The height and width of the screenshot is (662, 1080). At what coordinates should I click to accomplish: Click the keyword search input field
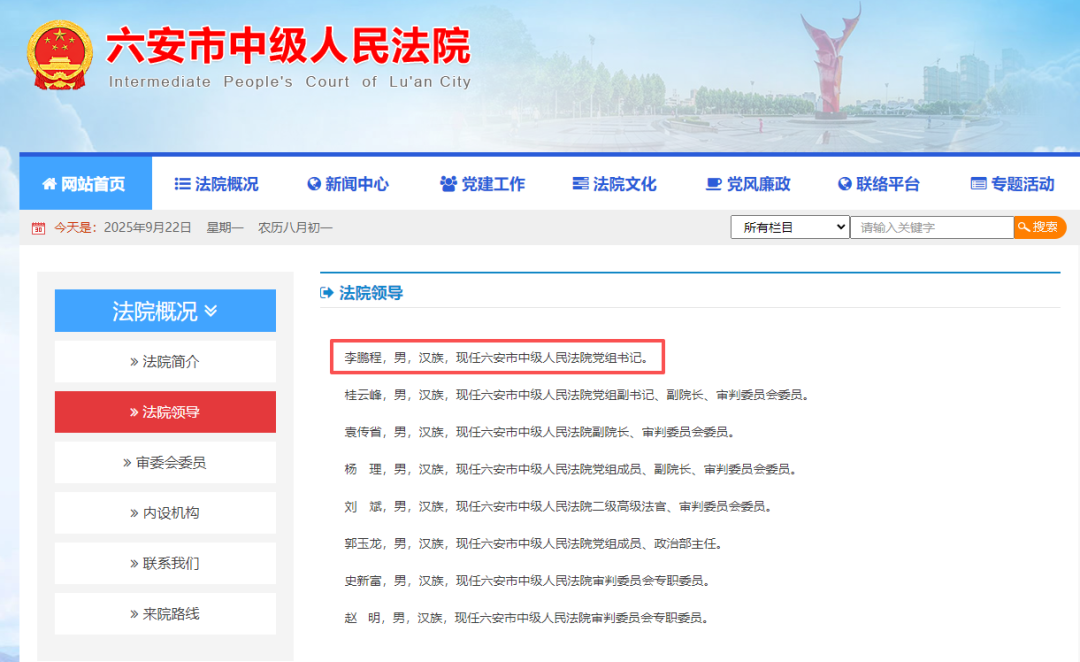click(931, 227)
